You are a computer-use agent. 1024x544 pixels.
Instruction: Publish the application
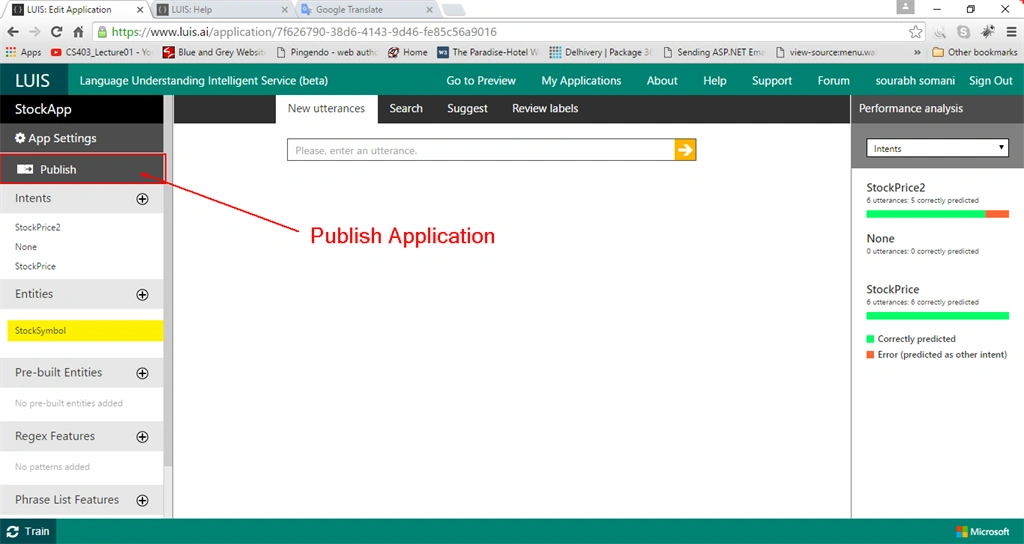(x=83, y=169)
